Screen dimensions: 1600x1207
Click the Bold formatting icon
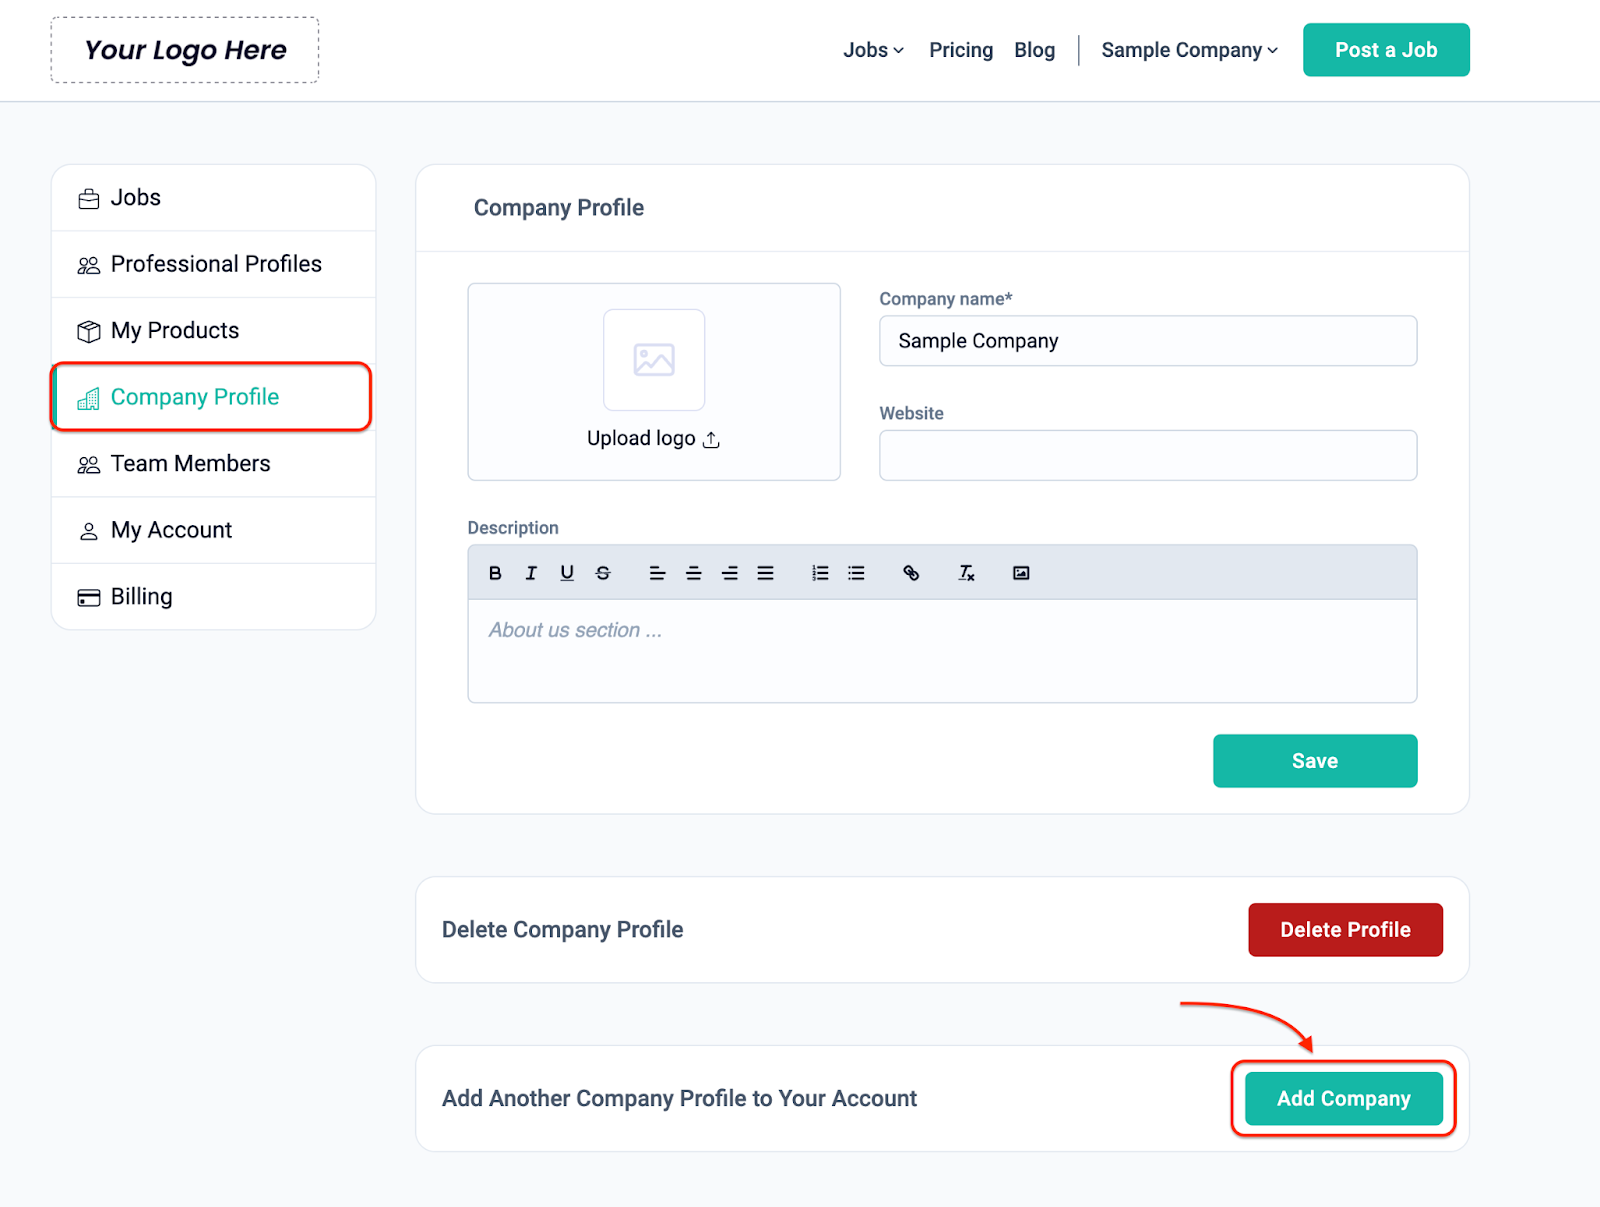[x=495, y=573]
